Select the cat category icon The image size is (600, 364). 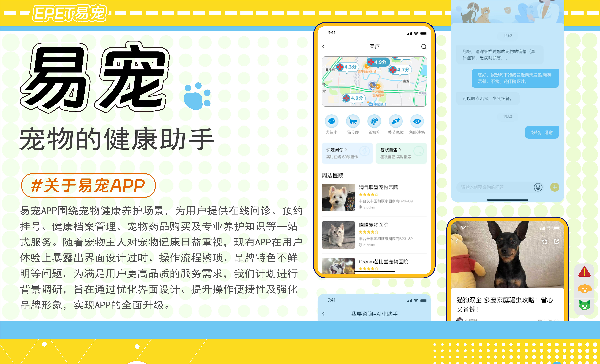(353, 122)
